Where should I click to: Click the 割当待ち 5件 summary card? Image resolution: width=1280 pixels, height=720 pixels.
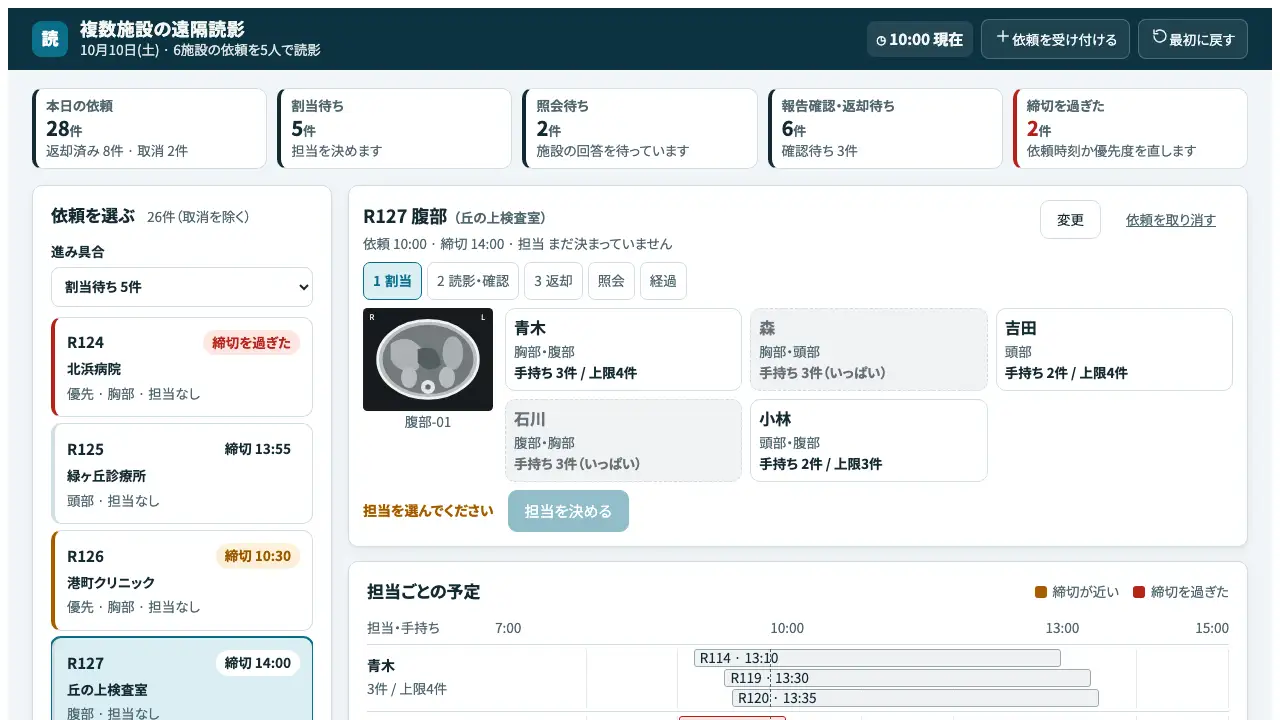tap(395, 129)
